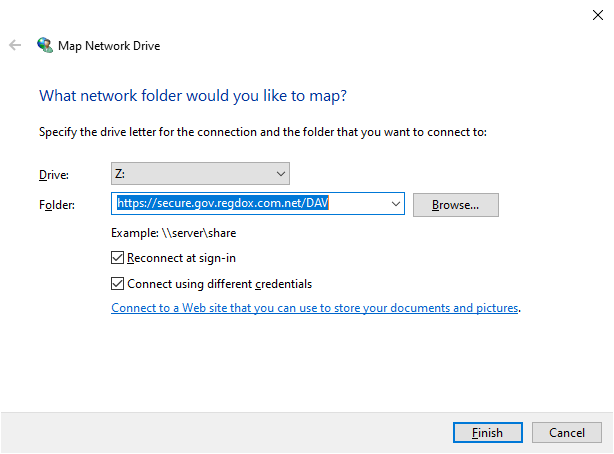Viewport: 614px width, 454px height.
Task: Close the Map Network Drive dialog
Action: point(598,15)
